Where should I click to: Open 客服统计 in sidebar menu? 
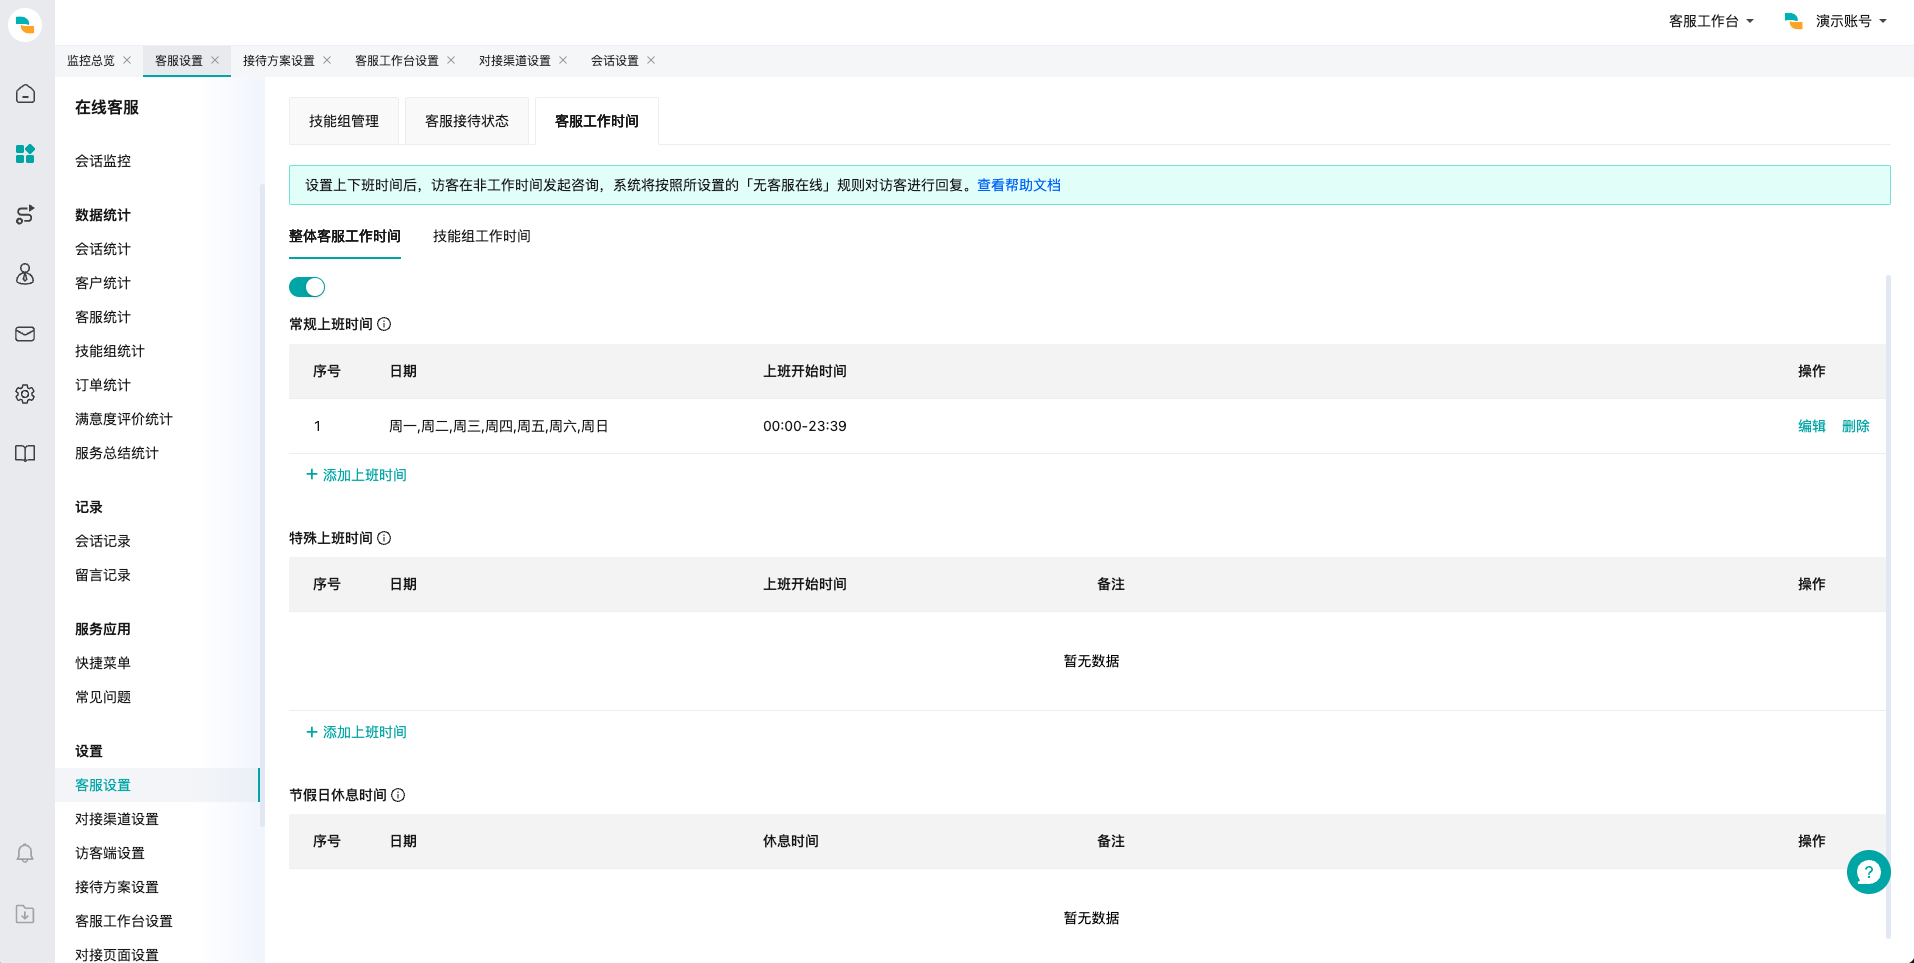click(x=103, y=317)
